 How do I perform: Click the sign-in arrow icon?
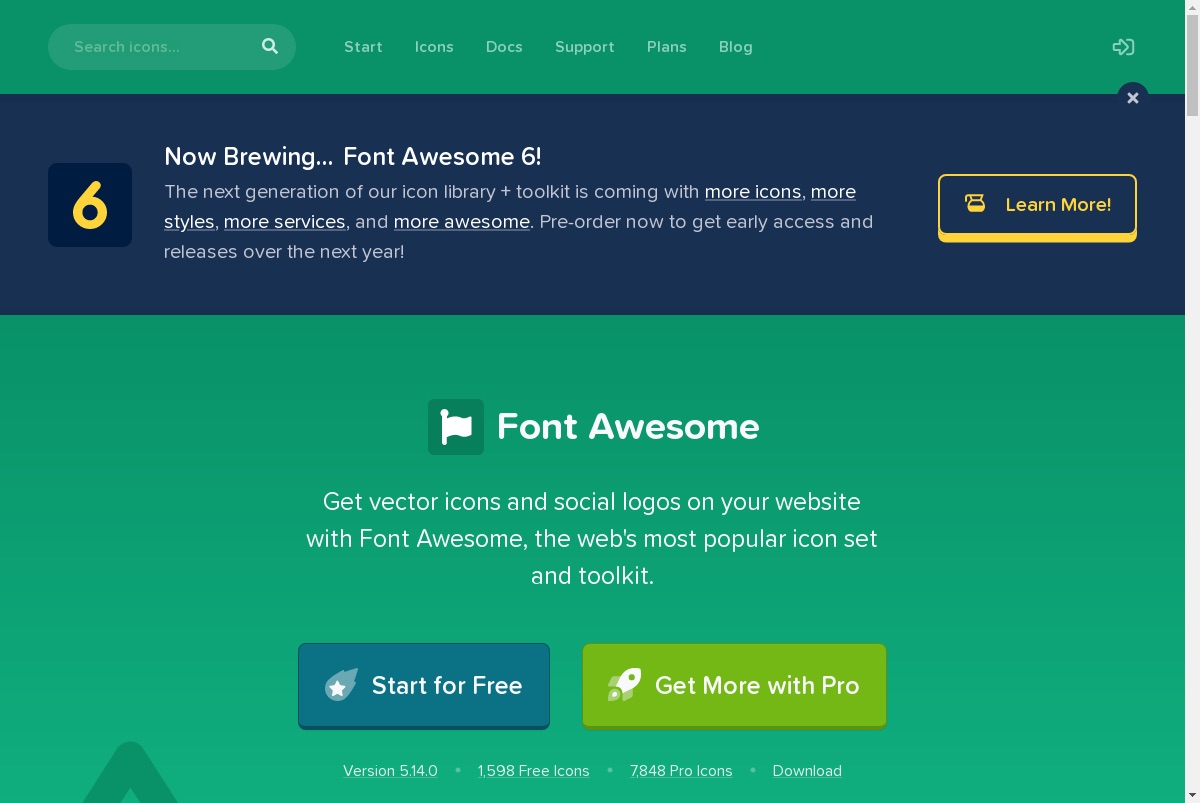[1123, 47]
